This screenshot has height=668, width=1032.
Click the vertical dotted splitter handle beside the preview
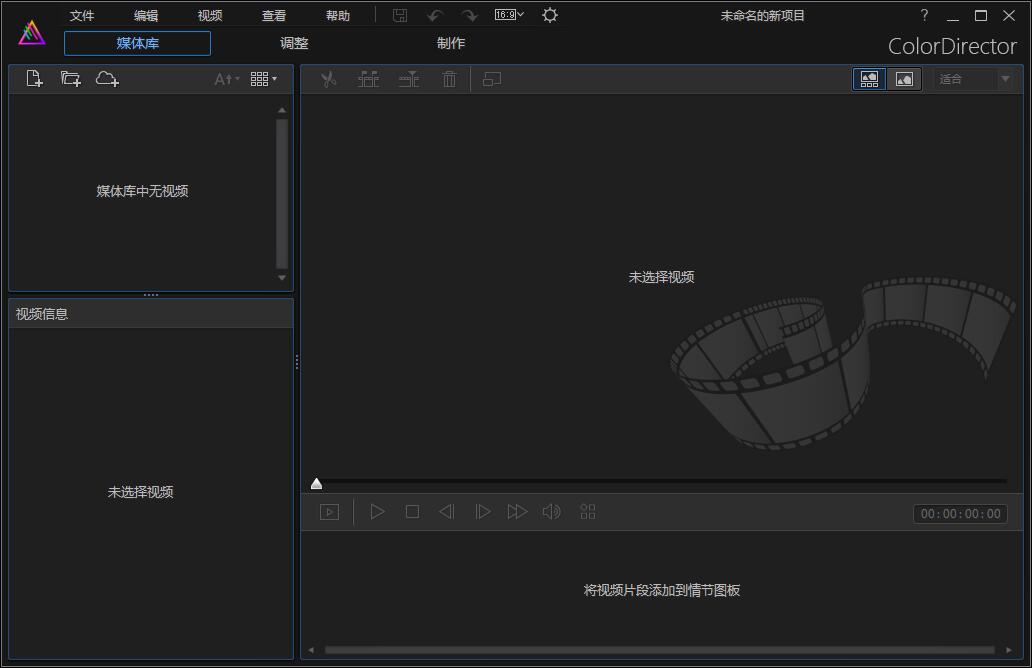pos(297,362)
